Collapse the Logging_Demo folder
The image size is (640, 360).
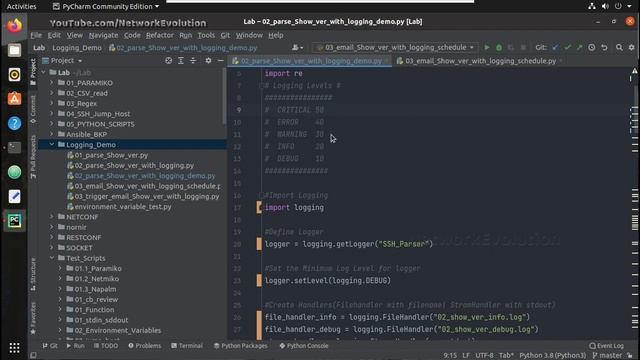(52, 144)
